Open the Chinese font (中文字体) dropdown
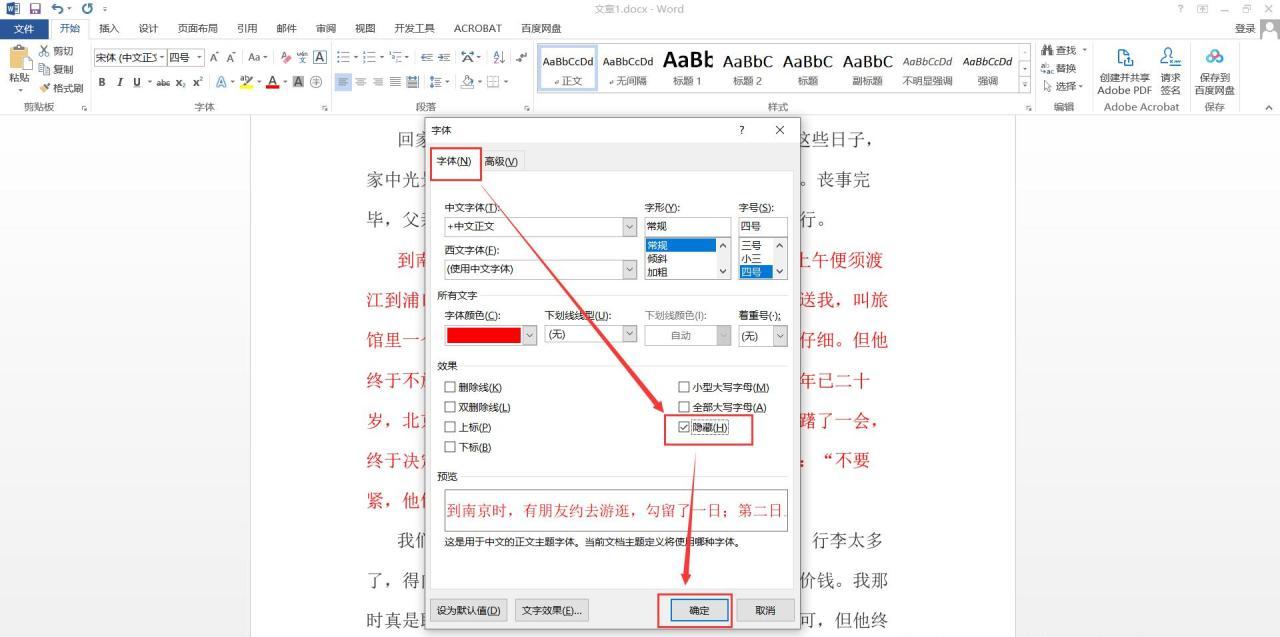 tap(629, 226)
